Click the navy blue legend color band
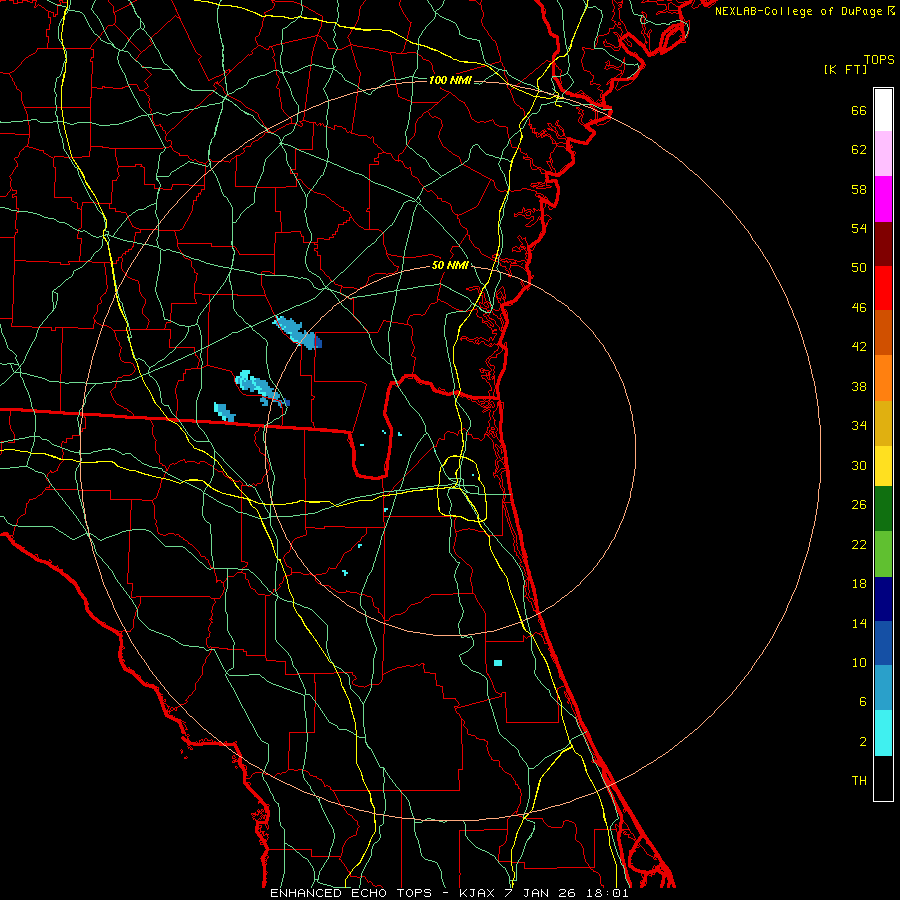Image resolution: width=900 pixels, height=900 pixels. [883, 599]
